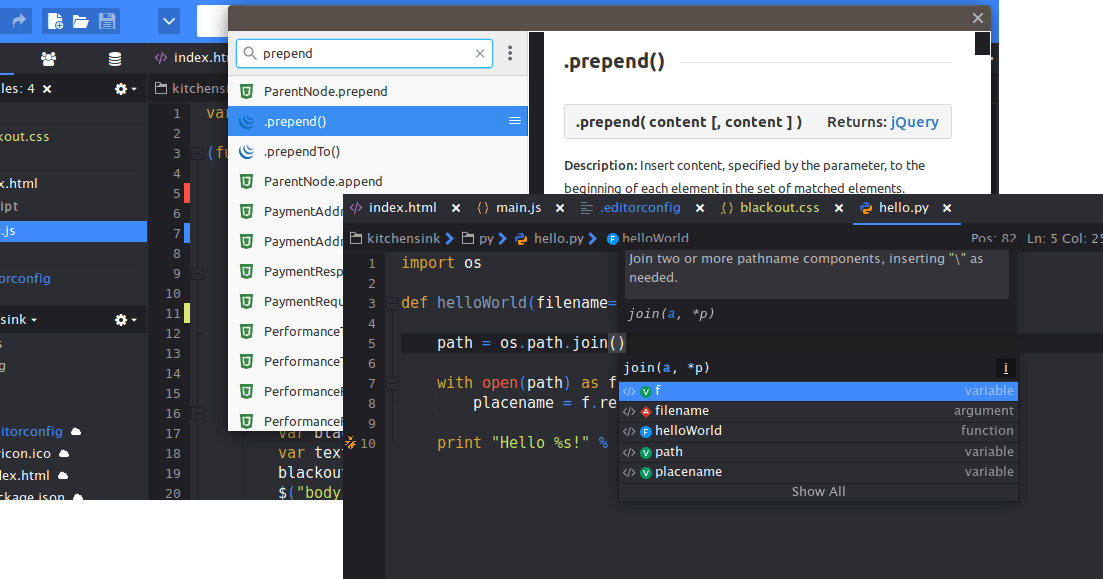1103x579 pixels.
Task: Clear the prepend search with the X icon
Action: click(480, 53)
